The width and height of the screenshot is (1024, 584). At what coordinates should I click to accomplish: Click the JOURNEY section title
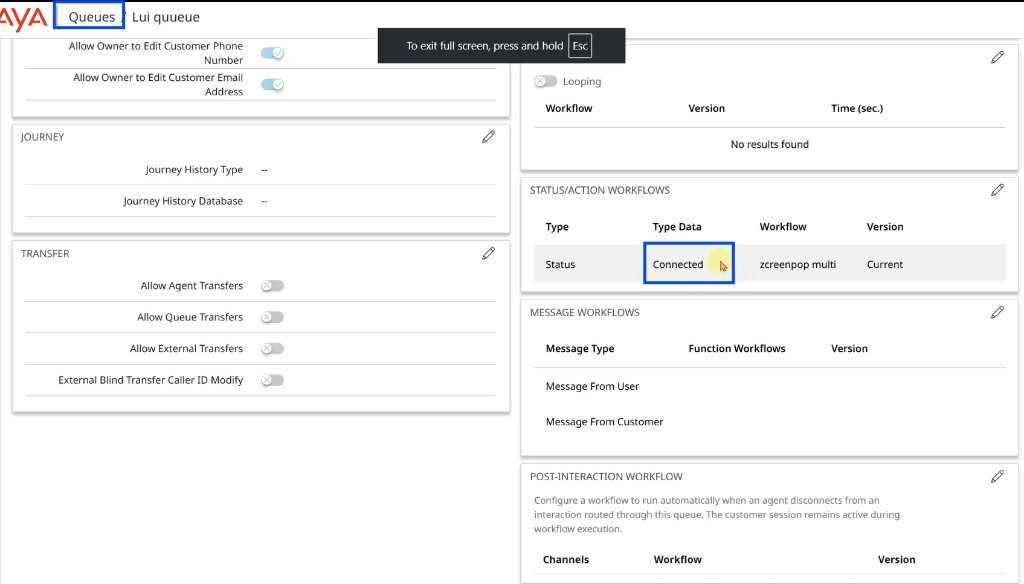(42, 137)
